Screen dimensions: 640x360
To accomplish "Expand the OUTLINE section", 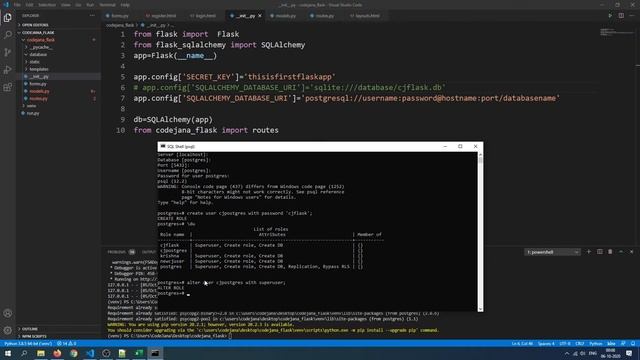I will pos(29,329).
